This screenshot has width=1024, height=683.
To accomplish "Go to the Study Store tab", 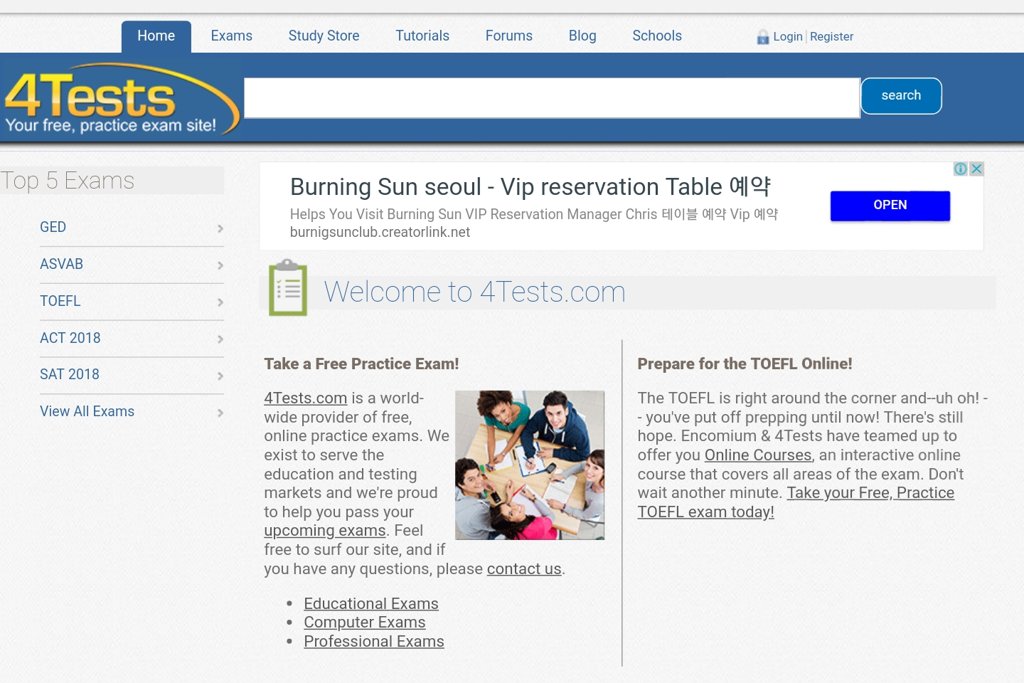I will point(323,36).
